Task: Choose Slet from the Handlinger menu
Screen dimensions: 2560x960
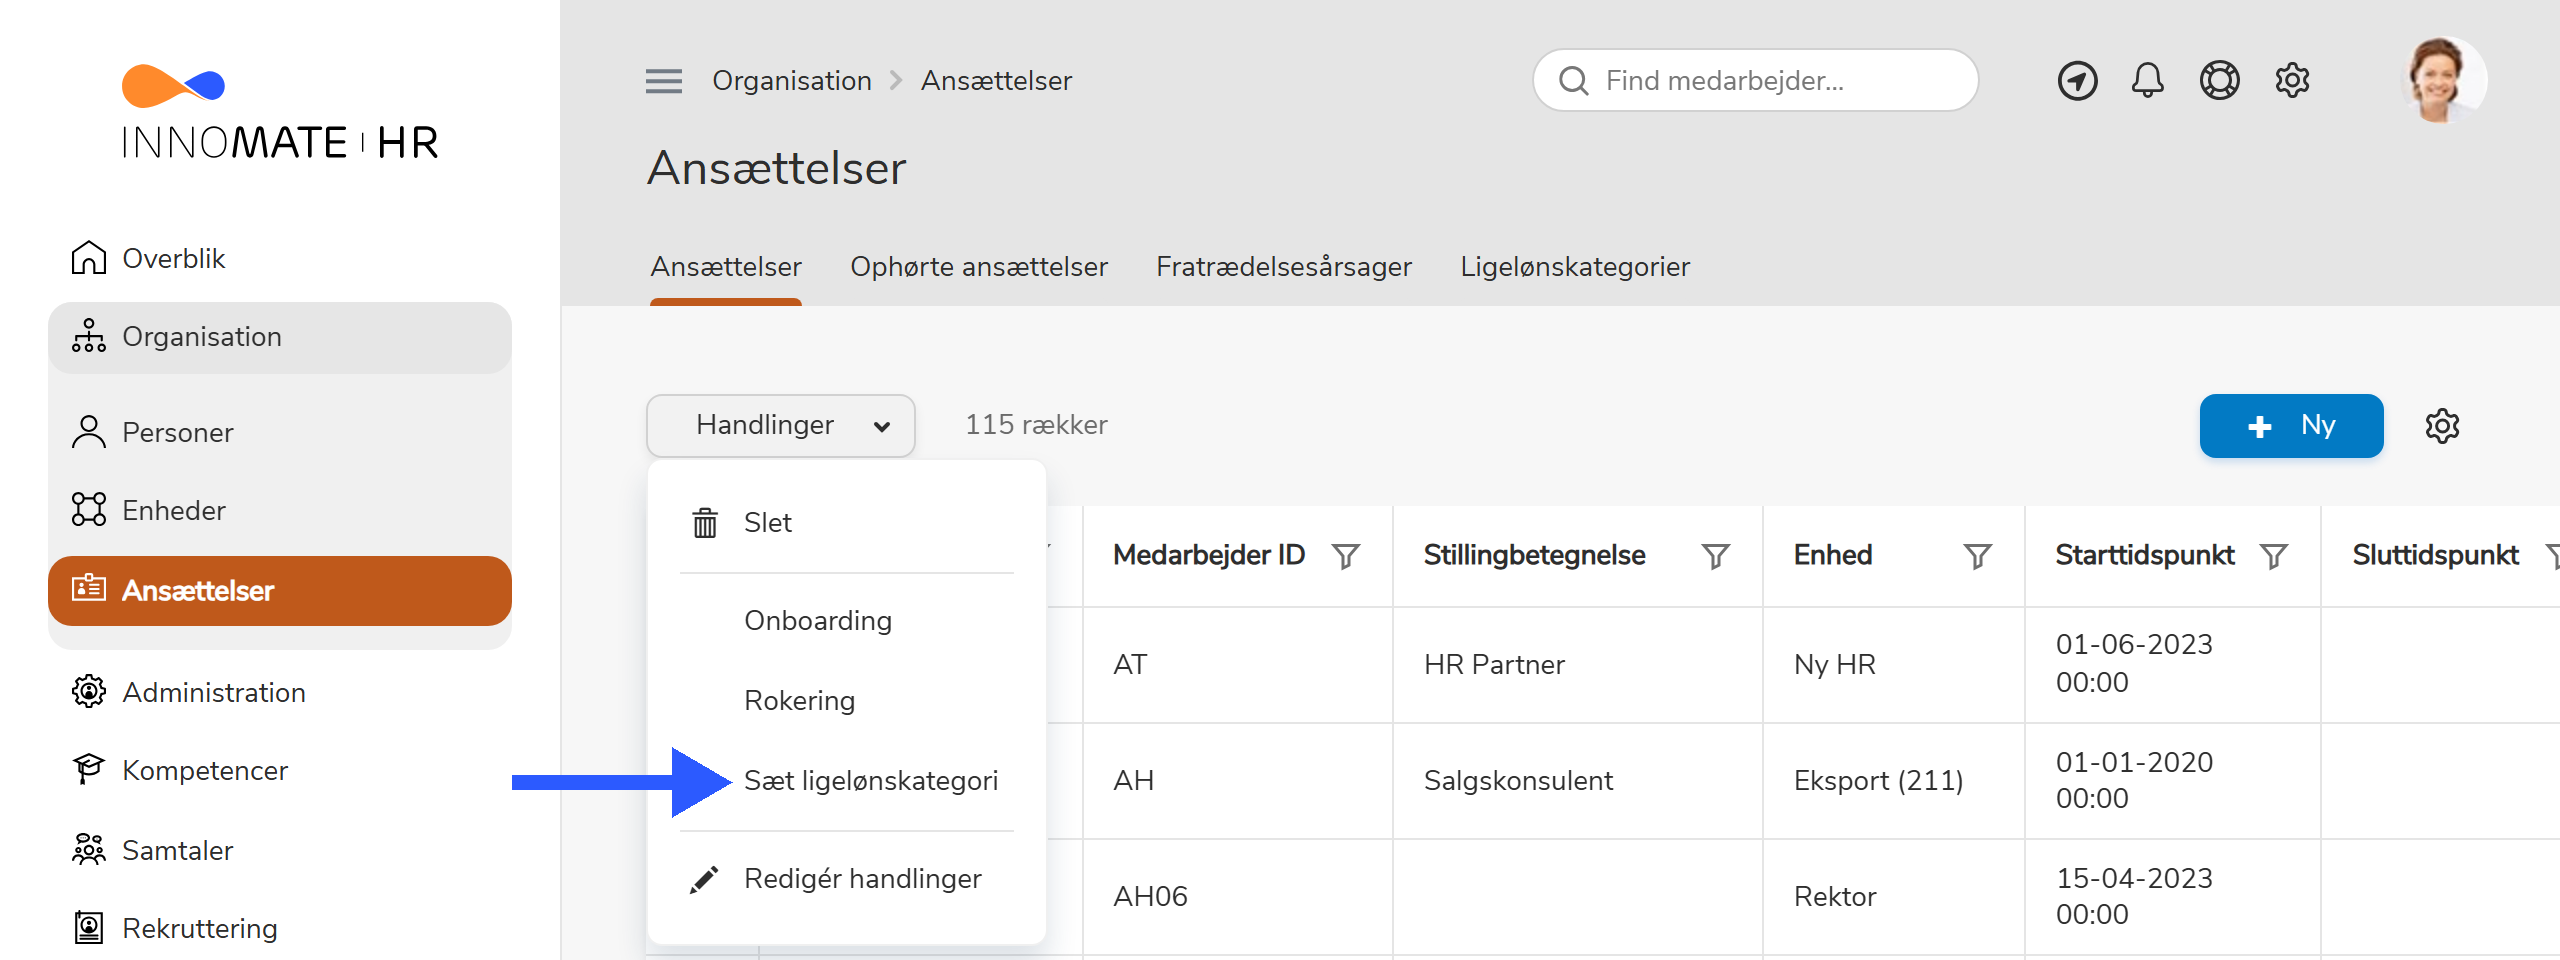Action: [x=768, y=523]
